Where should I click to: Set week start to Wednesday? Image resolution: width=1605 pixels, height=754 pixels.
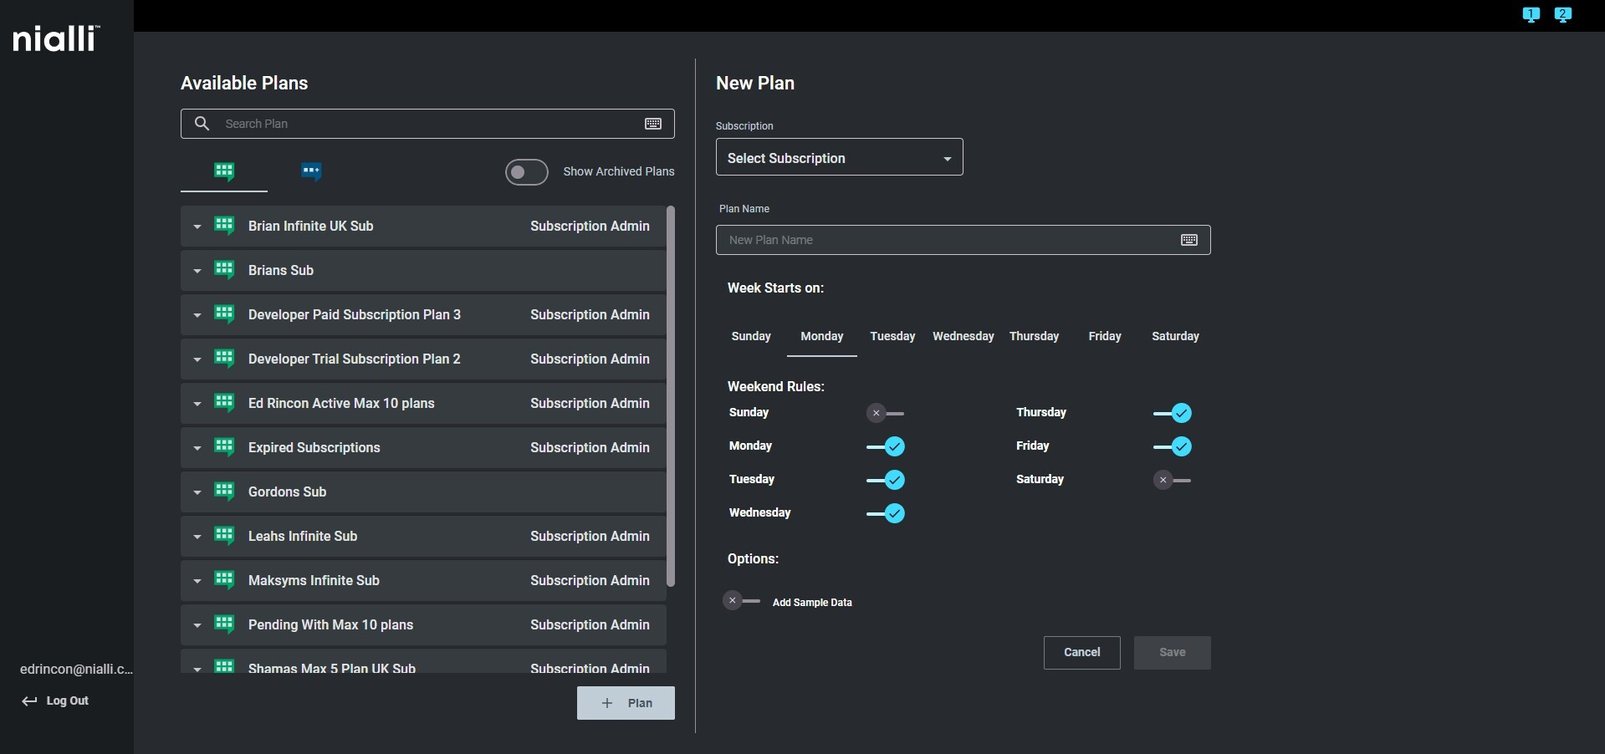pyautogui.click(x=963, y=336)
